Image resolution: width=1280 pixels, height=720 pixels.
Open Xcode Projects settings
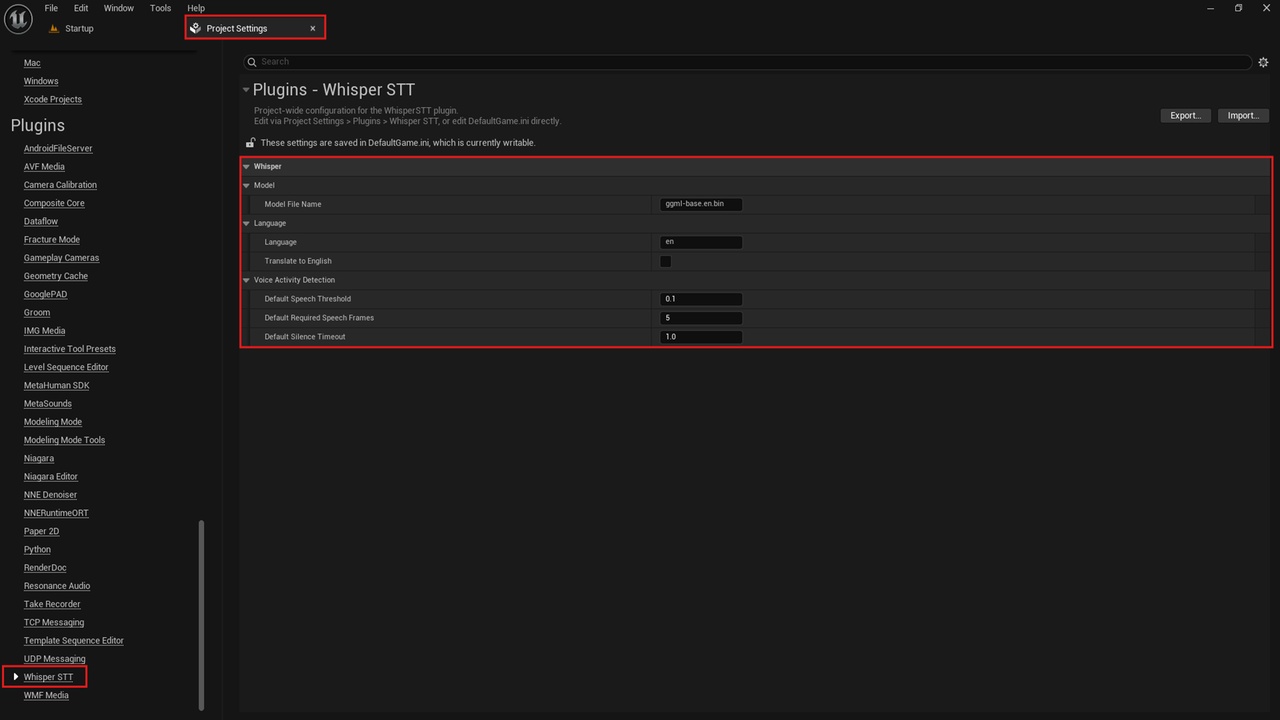pyautogui.click(x=53, y=99)
